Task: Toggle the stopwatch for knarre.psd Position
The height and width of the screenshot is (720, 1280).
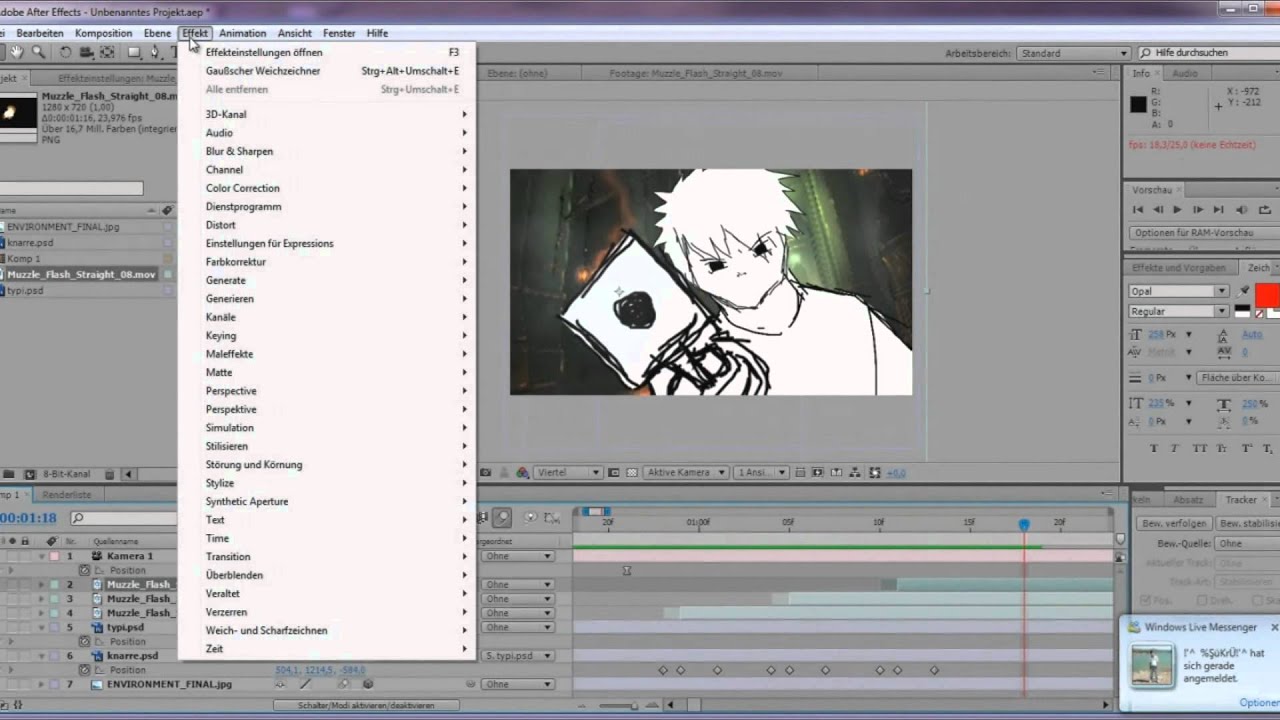Action: tap(85, 670)
